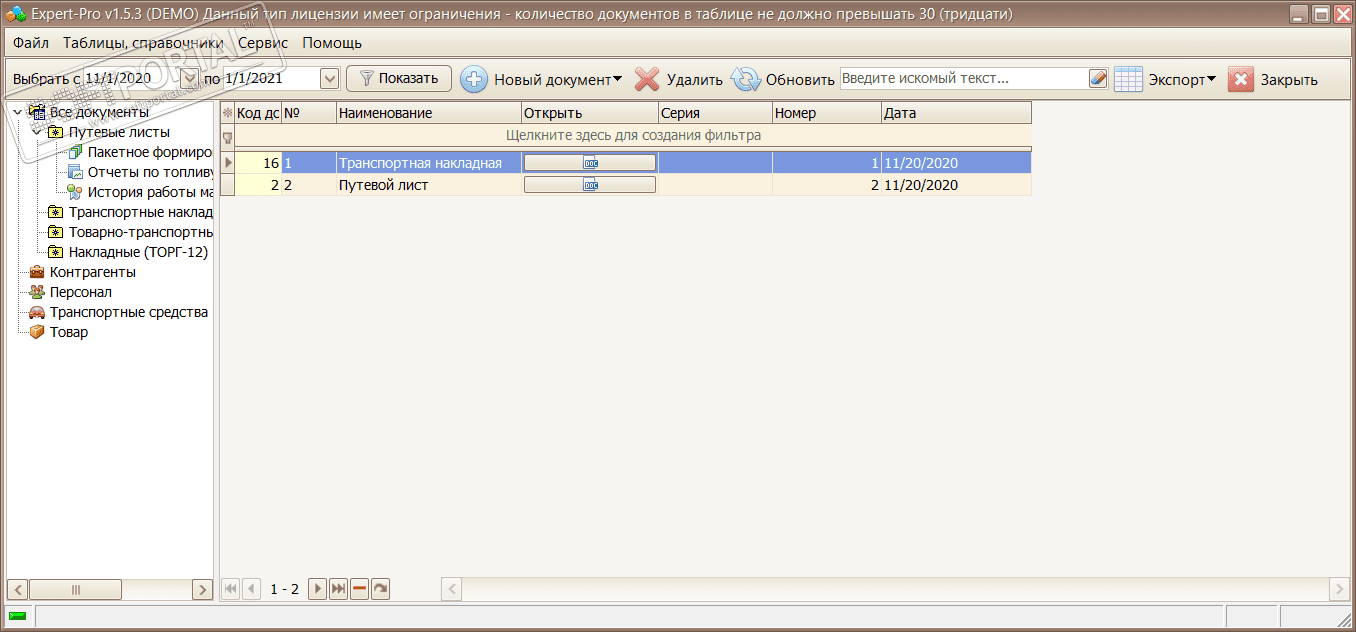Open Таблицы, справочники menu
This screenshot has width=1356, height=632.
143,43
